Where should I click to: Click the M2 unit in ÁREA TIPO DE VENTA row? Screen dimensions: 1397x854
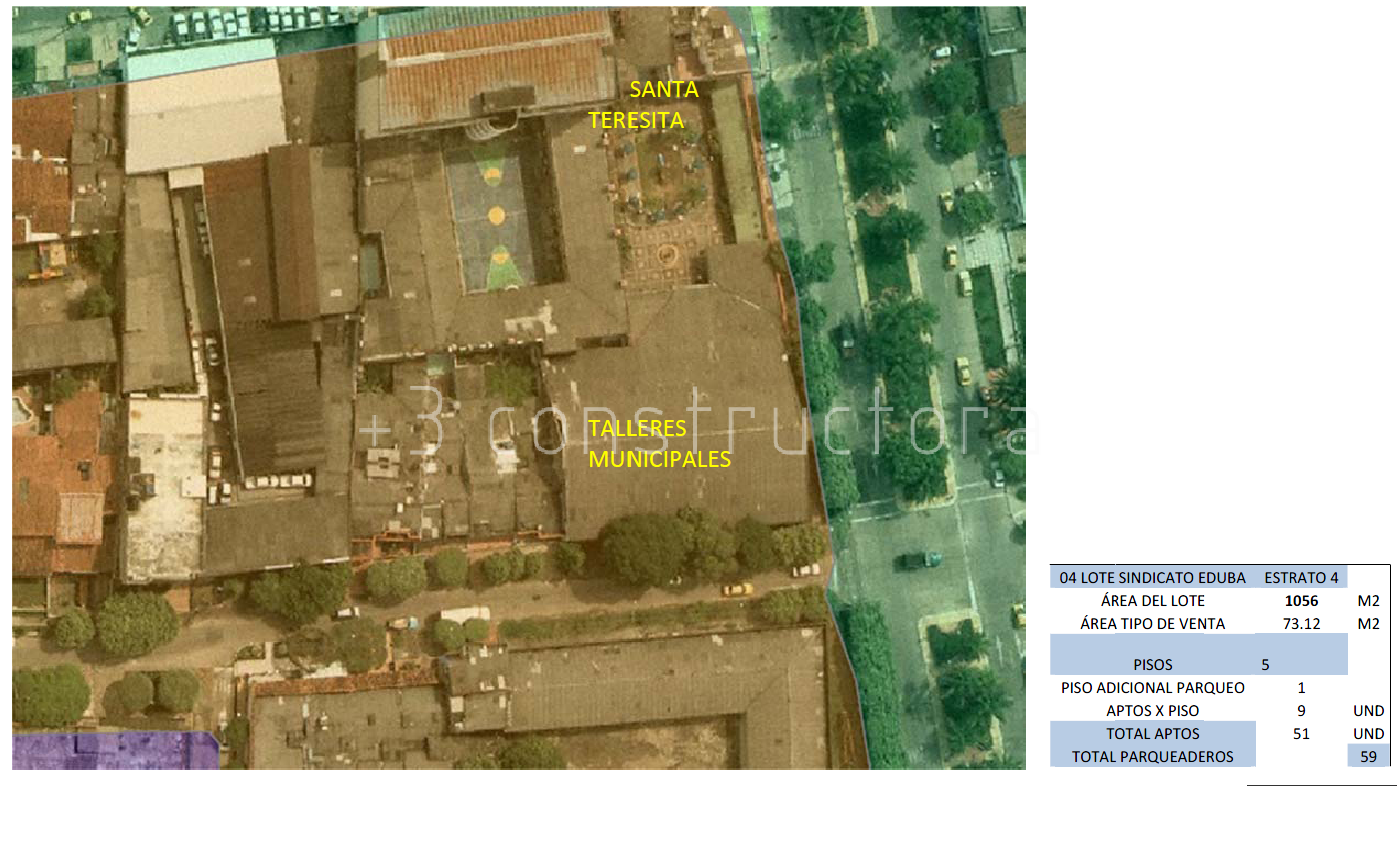pos(1369,624)
